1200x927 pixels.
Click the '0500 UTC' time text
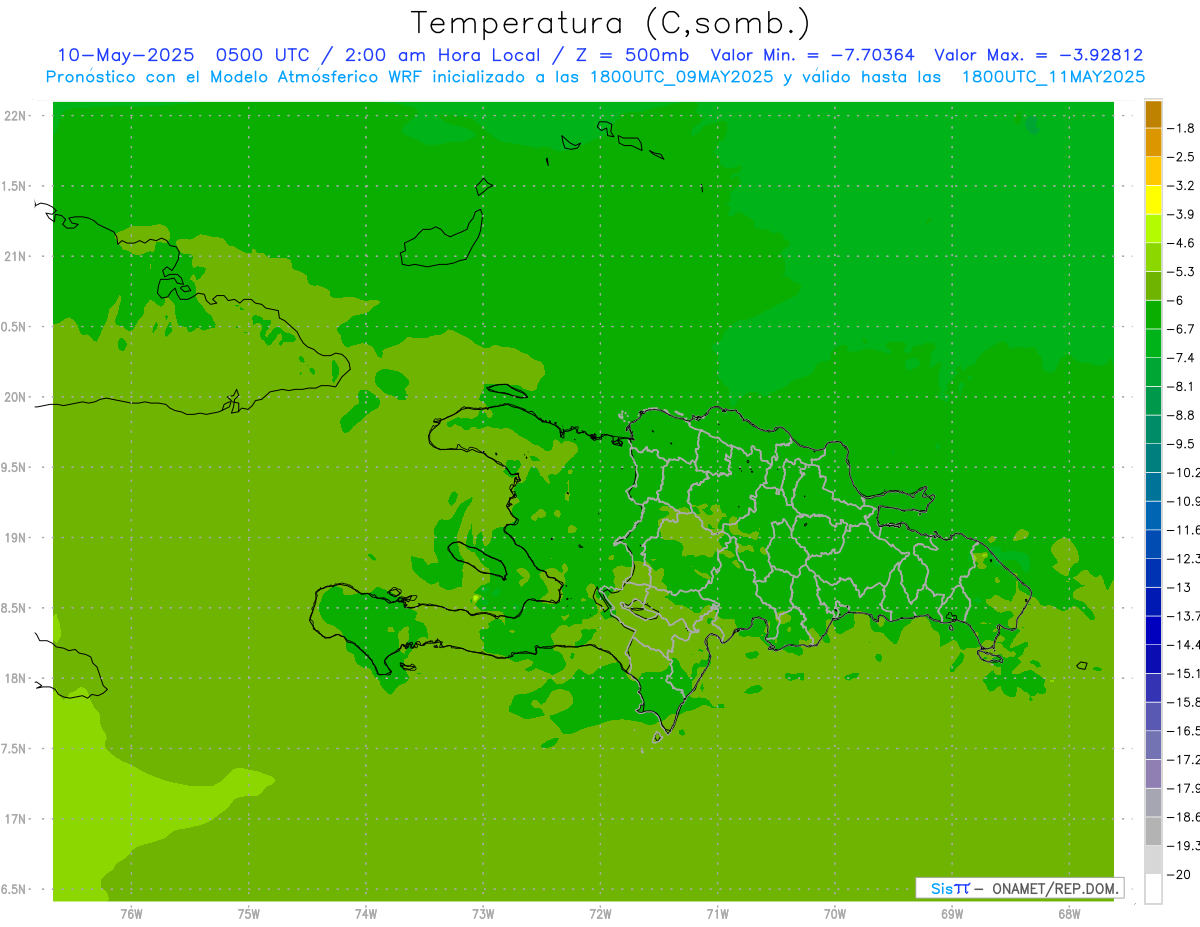[x=263, y=55]
